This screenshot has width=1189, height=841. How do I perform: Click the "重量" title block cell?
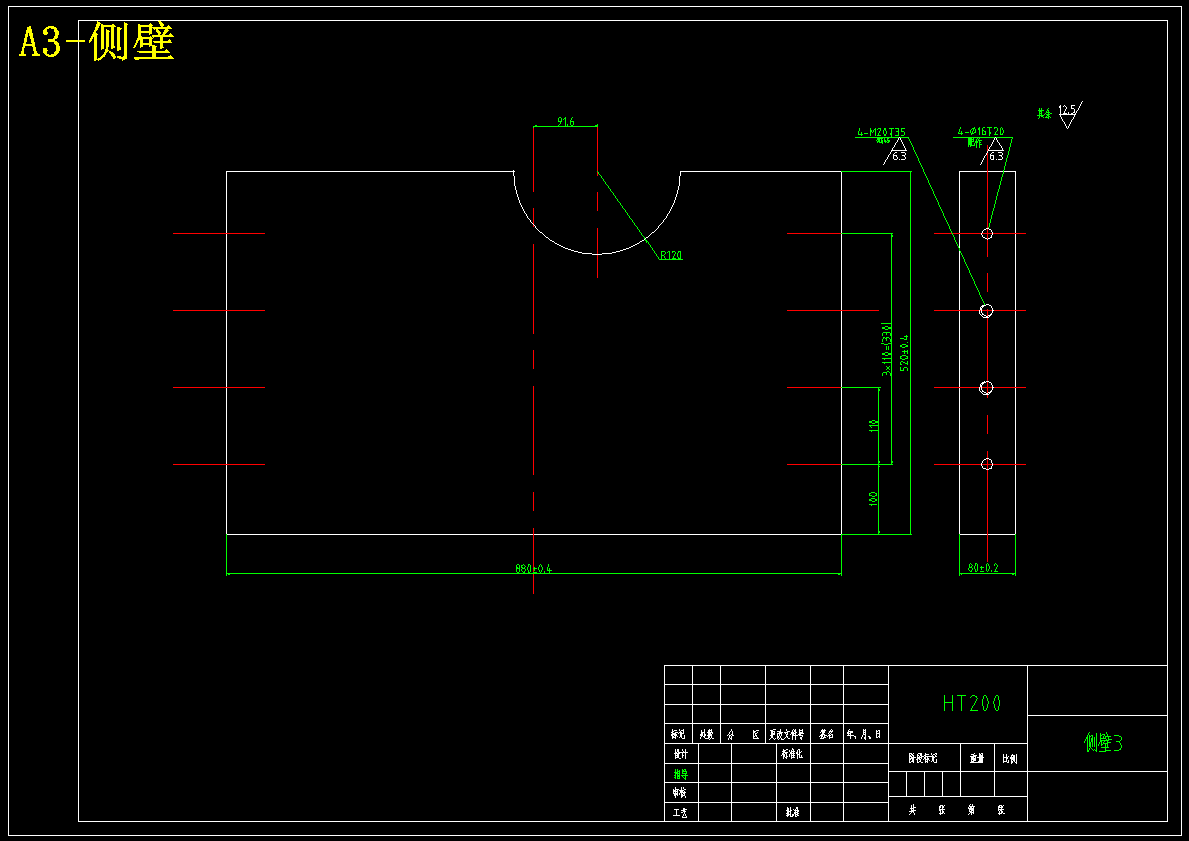tap(977, 758)
